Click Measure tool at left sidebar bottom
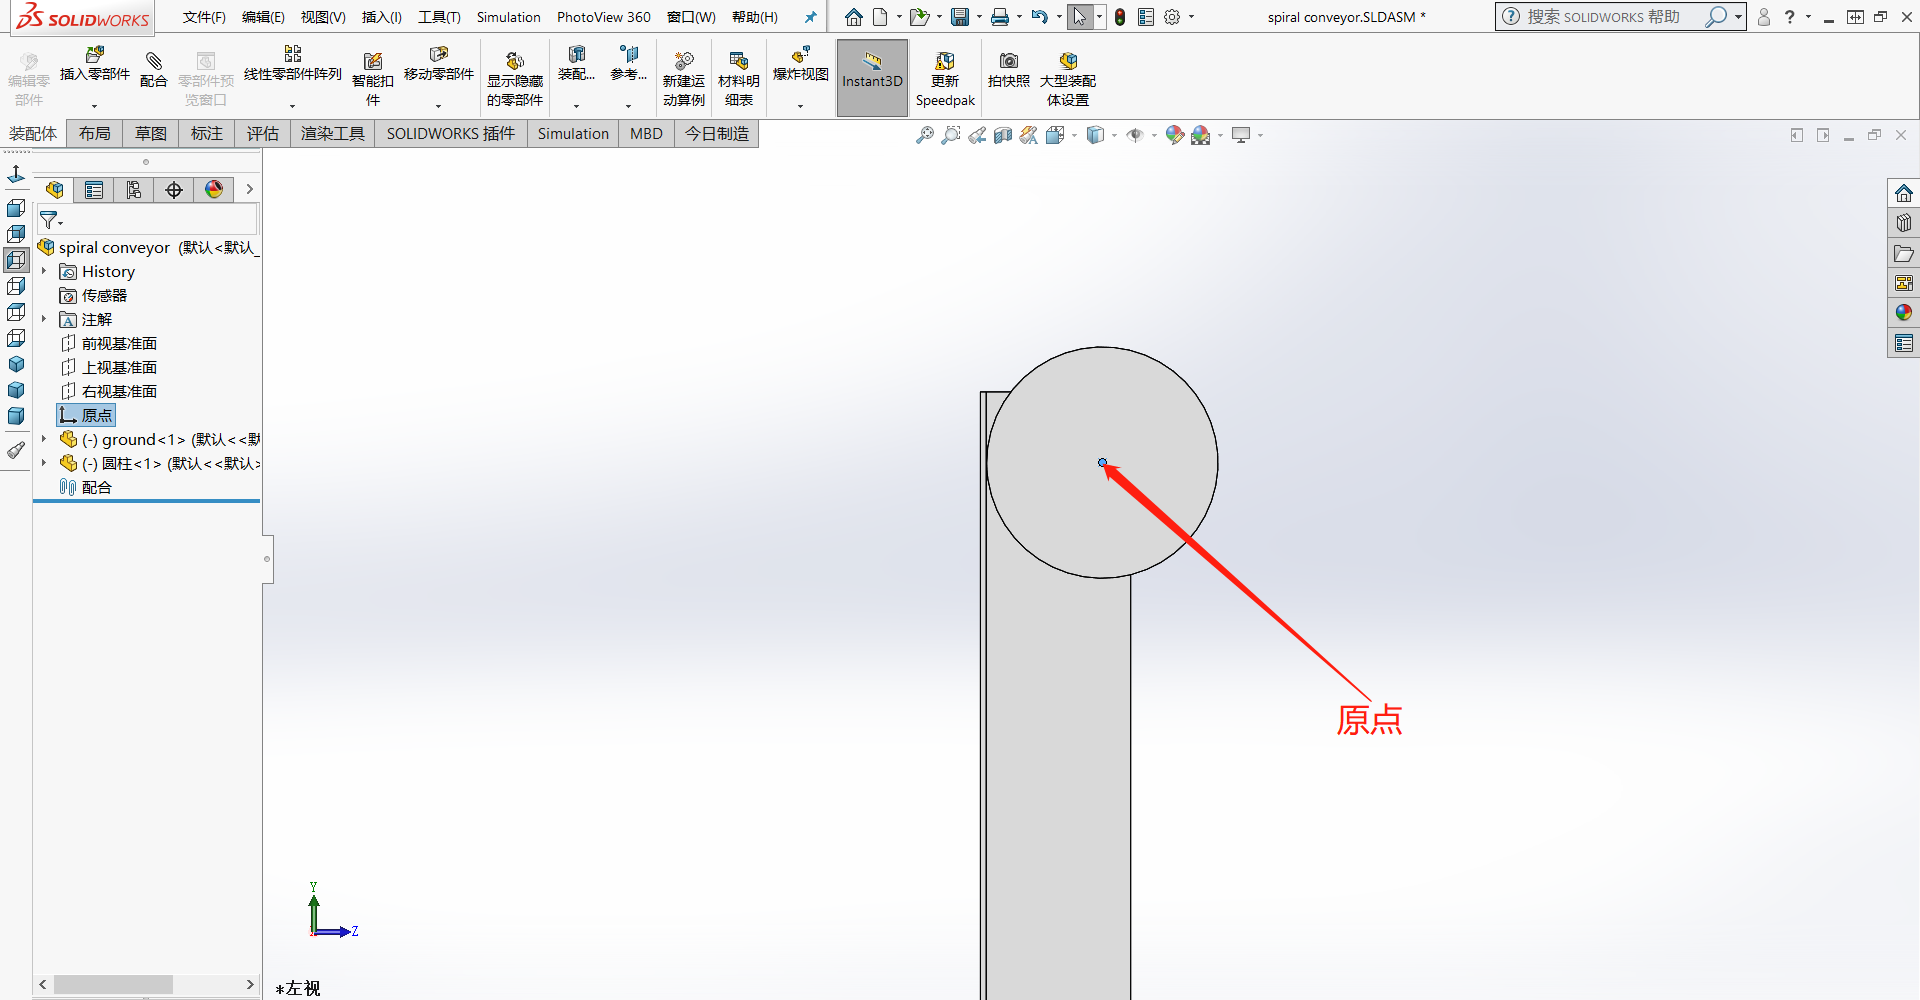The height and width of the screenshot is (1000, 1920). coord(16,451)
